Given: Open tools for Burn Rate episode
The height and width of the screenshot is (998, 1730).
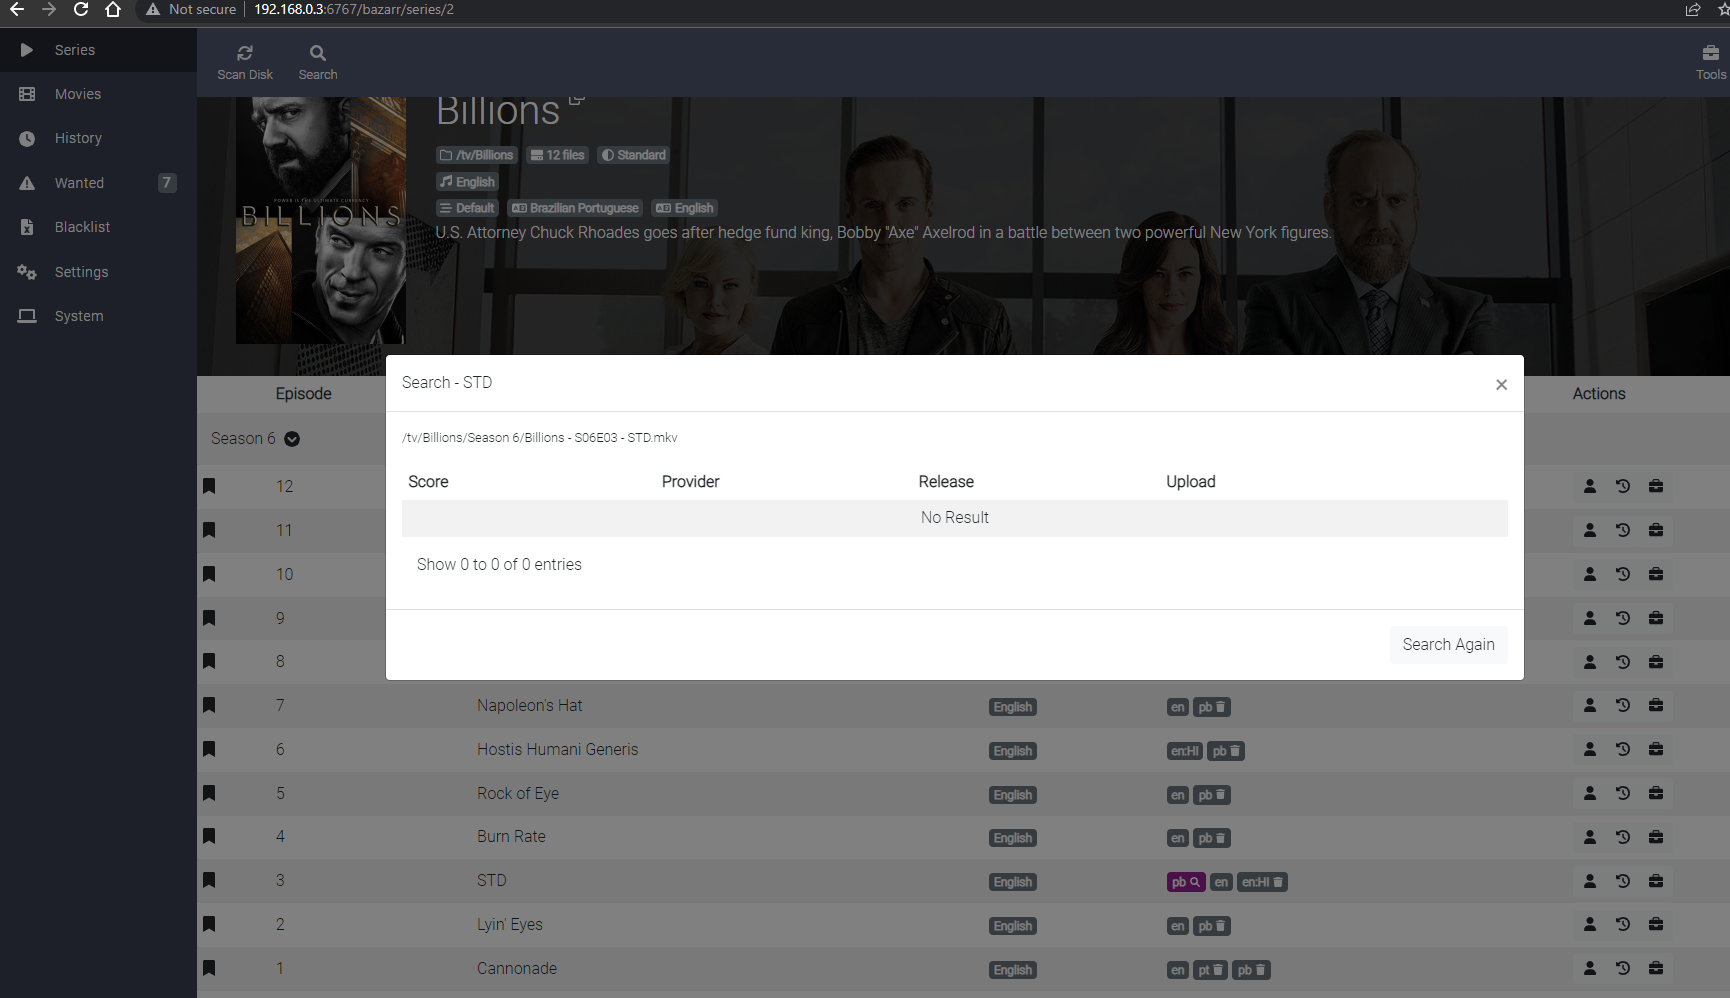Looking at the screenshot, I should tap(1656, 837).
